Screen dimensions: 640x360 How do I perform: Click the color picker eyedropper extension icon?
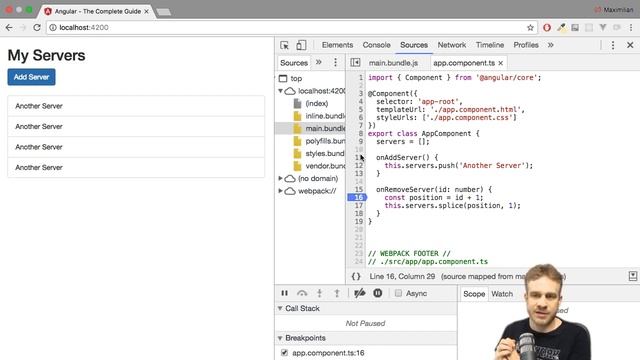(561, 27)
